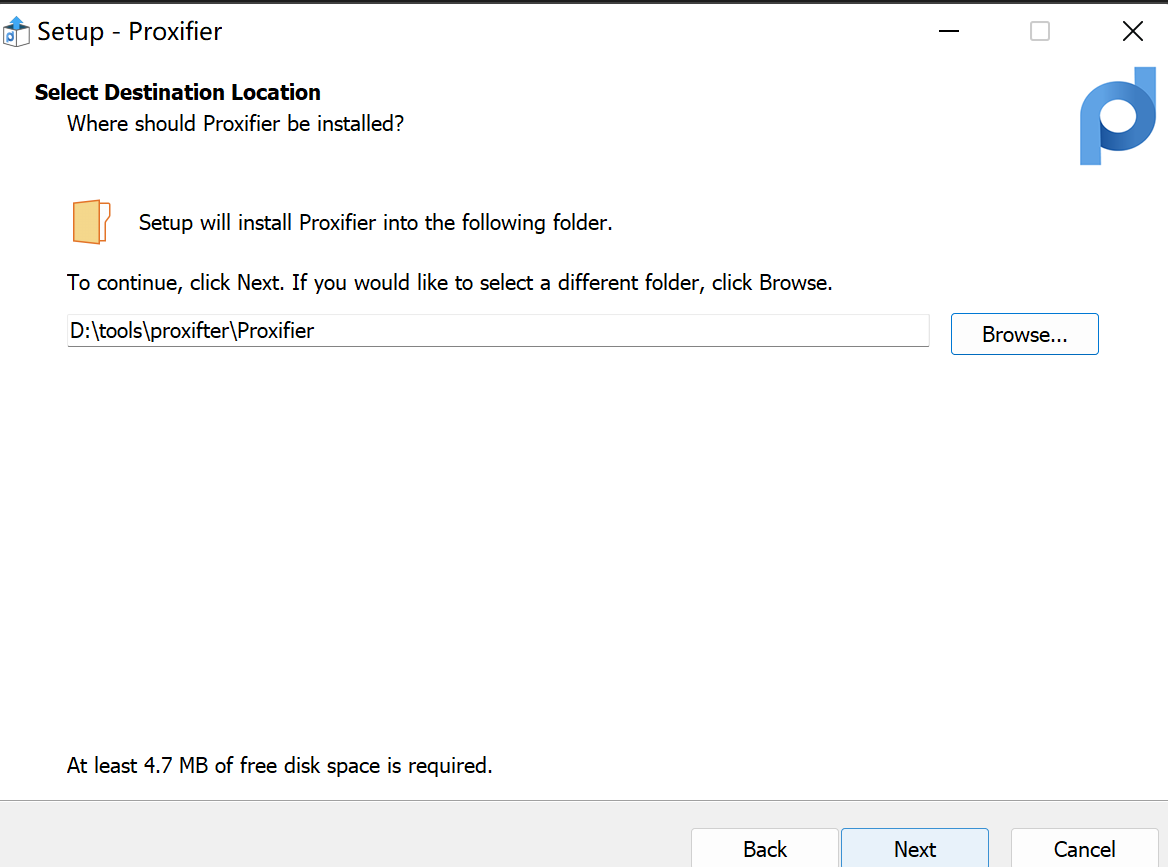Click the 4.7 MB free disk space notice
The width and height of the screenshot is (1168, 867).
tap(279, 766)
